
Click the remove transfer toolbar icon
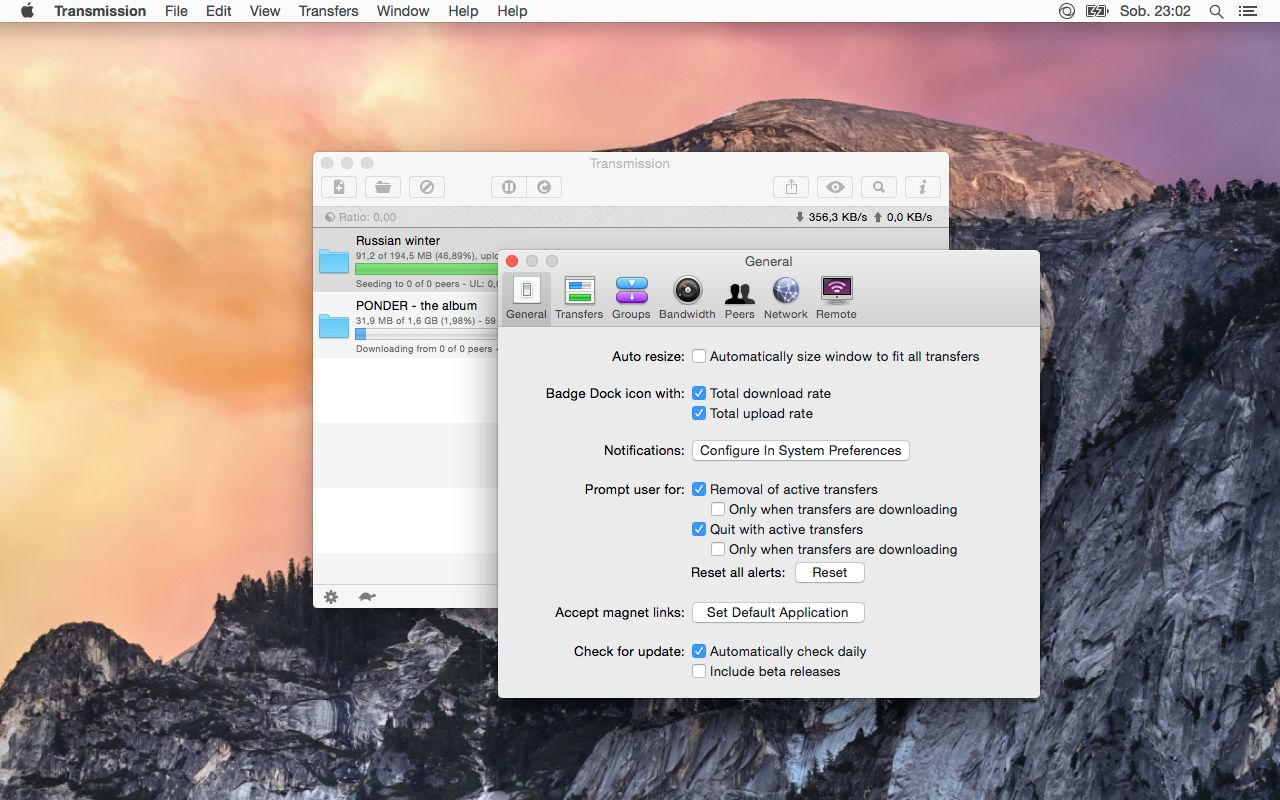pyautogui.click(x=427, y=187)
